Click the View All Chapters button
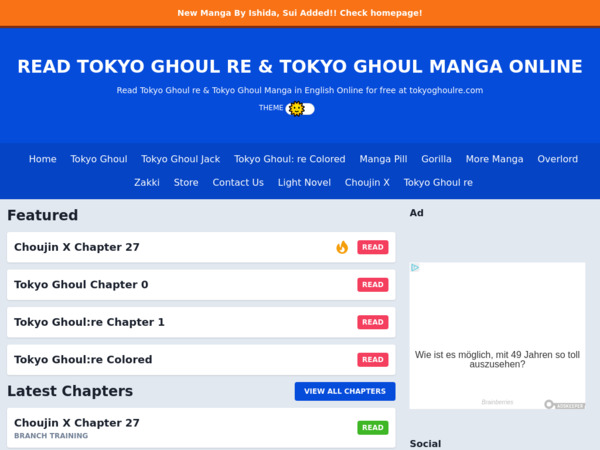Screen dimensions: 600x450 [x=344, y=391]
